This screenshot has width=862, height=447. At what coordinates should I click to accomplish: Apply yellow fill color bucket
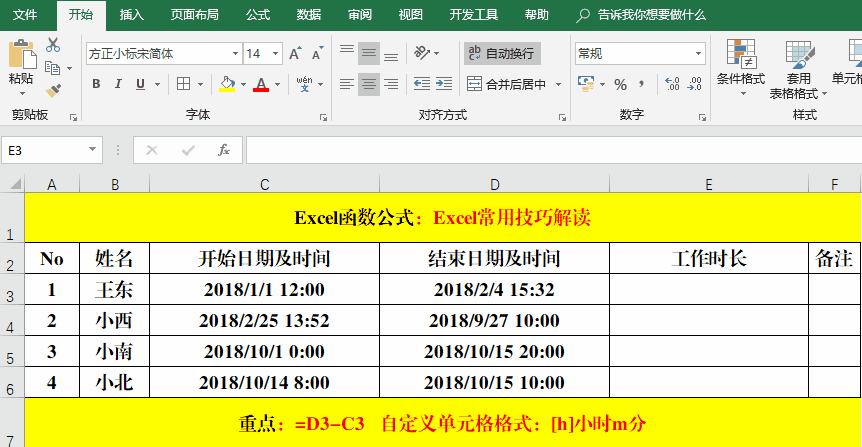tap(227, 84)
